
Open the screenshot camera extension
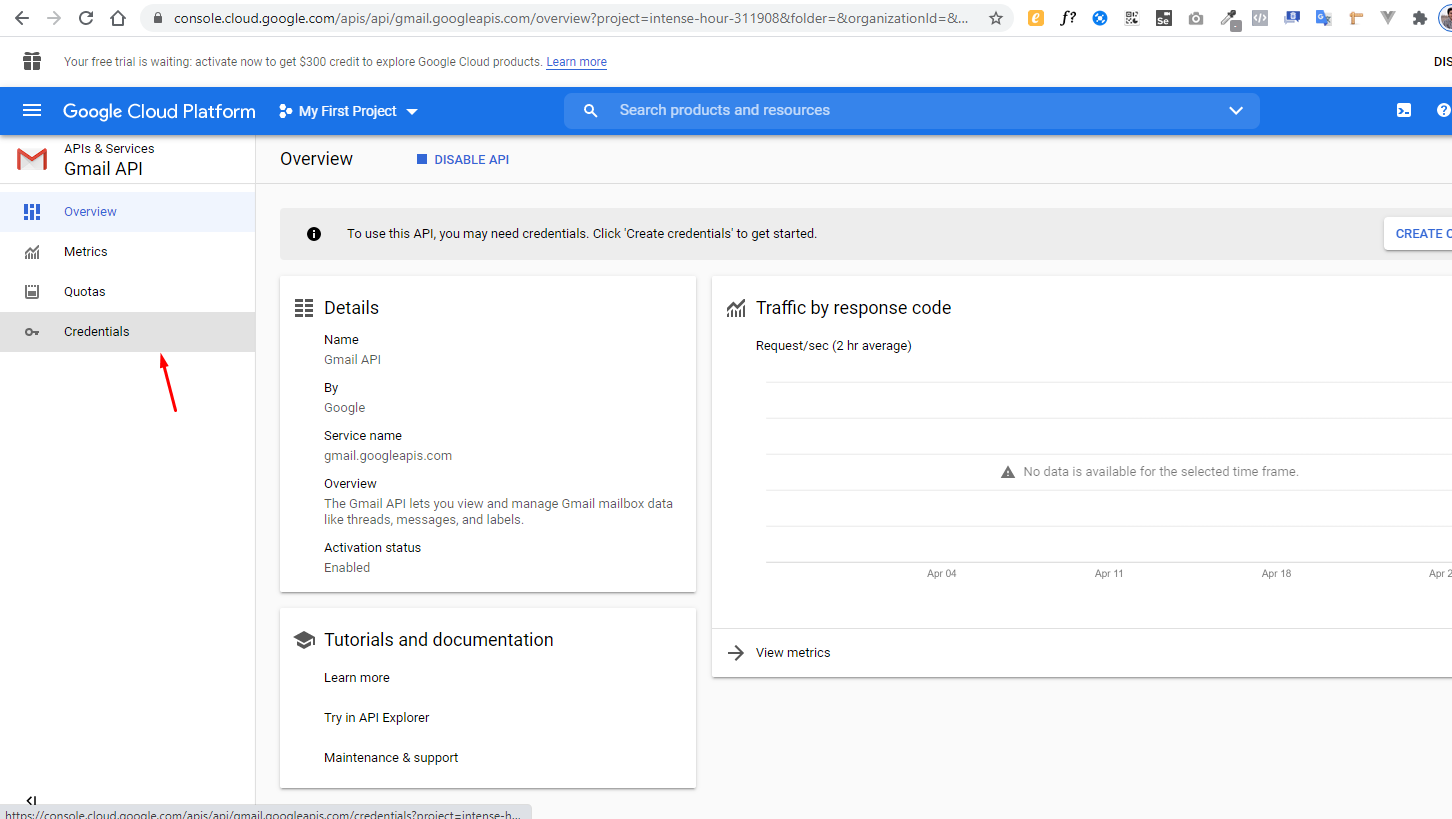(x=1196, y=17)
